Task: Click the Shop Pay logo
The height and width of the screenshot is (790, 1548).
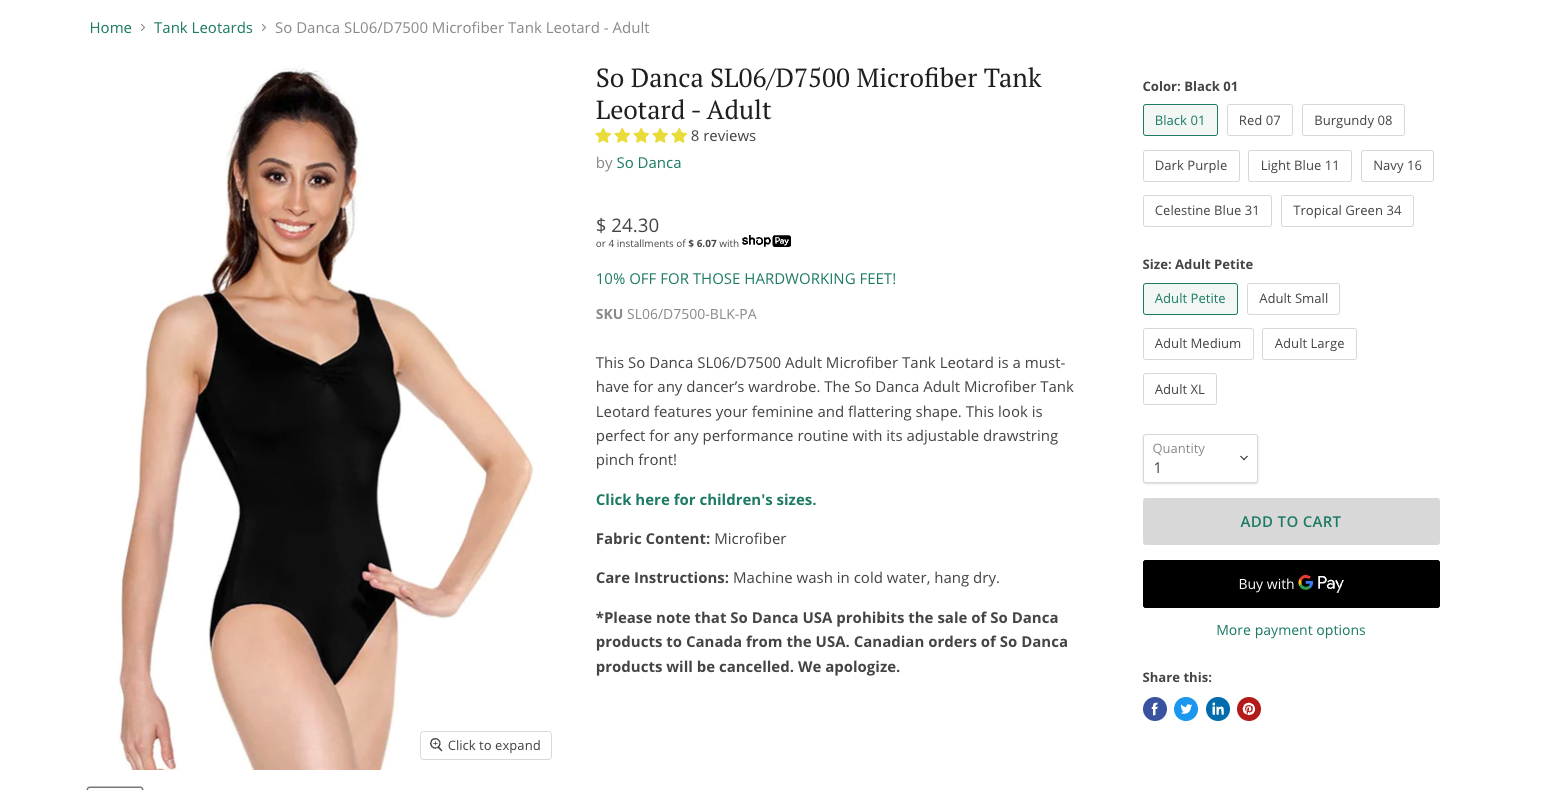Action: pos(766,241)
